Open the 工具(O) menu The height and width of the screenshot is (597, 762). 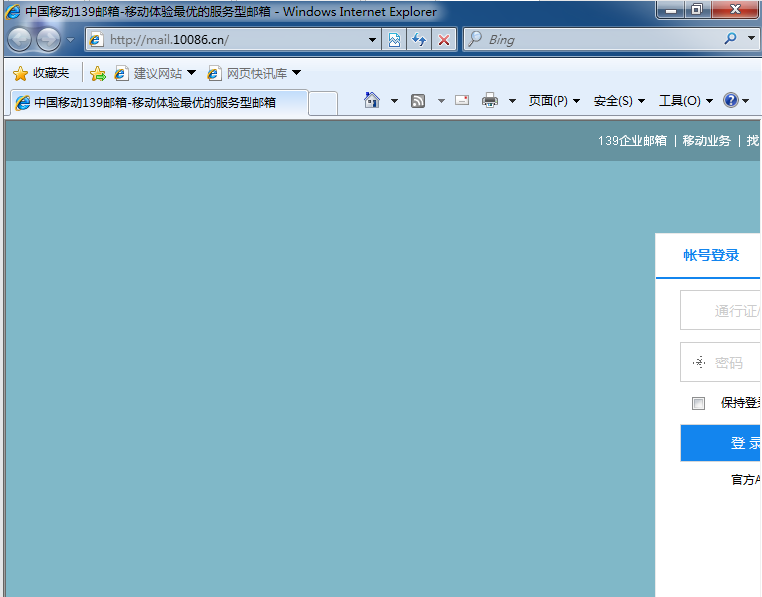[686, 101]
